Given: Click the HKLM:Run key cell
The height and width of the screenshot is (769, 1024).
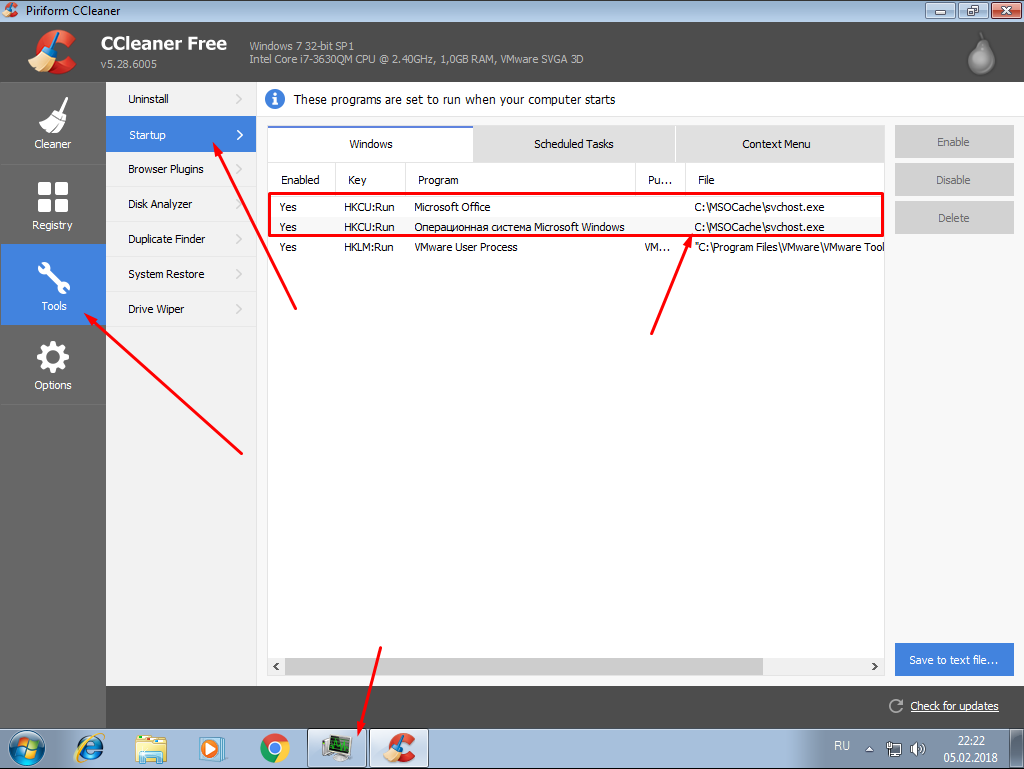Looking at the screenshot, I should click(x=369, y=247).
